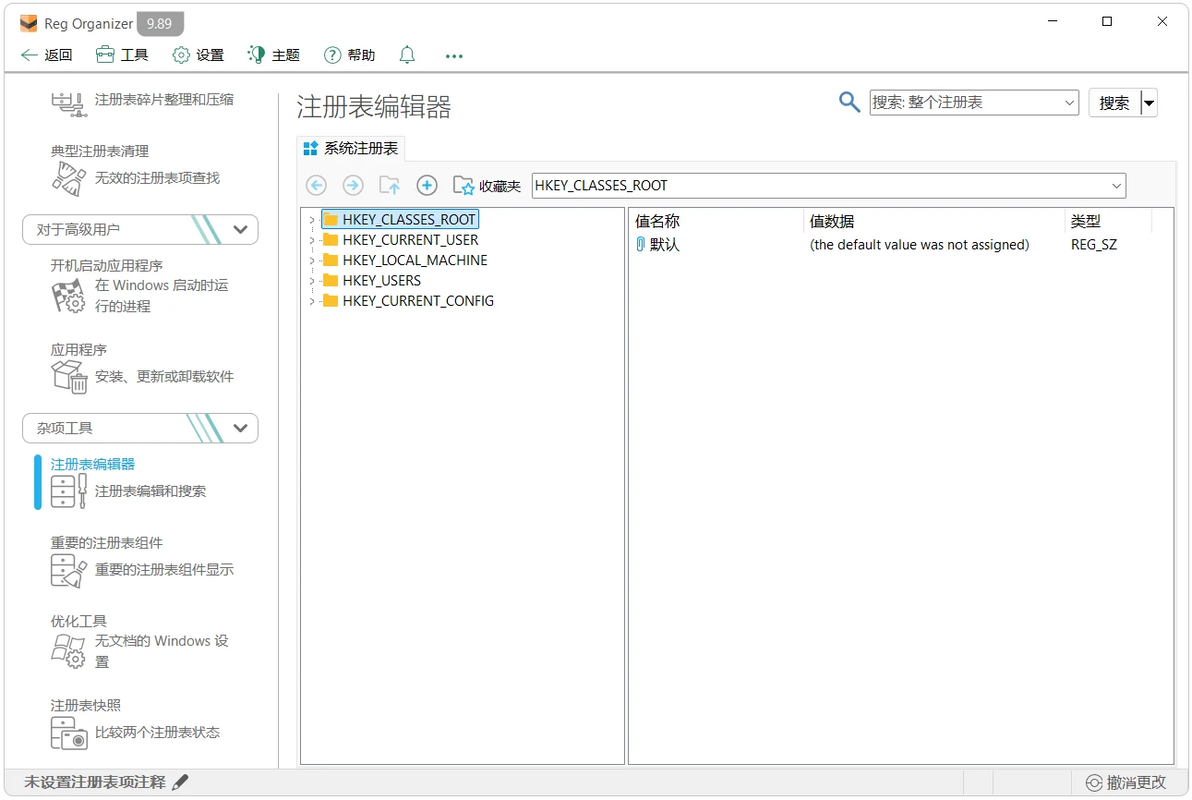The image size is (1192, 800).
Task: Expand the HKEY_CURRENT_CONFIG tree node
Action: (312, 302)
